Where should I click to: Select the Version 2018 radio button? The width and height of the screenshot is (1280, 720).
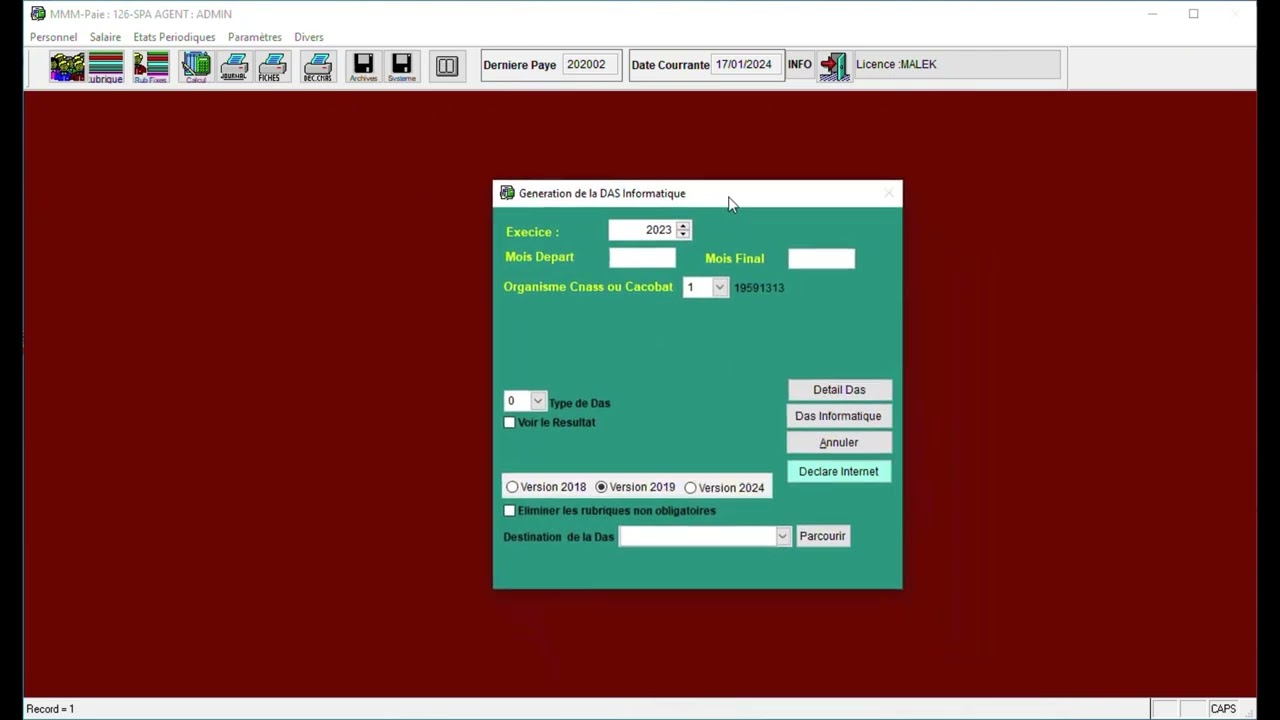click(512, 487)
